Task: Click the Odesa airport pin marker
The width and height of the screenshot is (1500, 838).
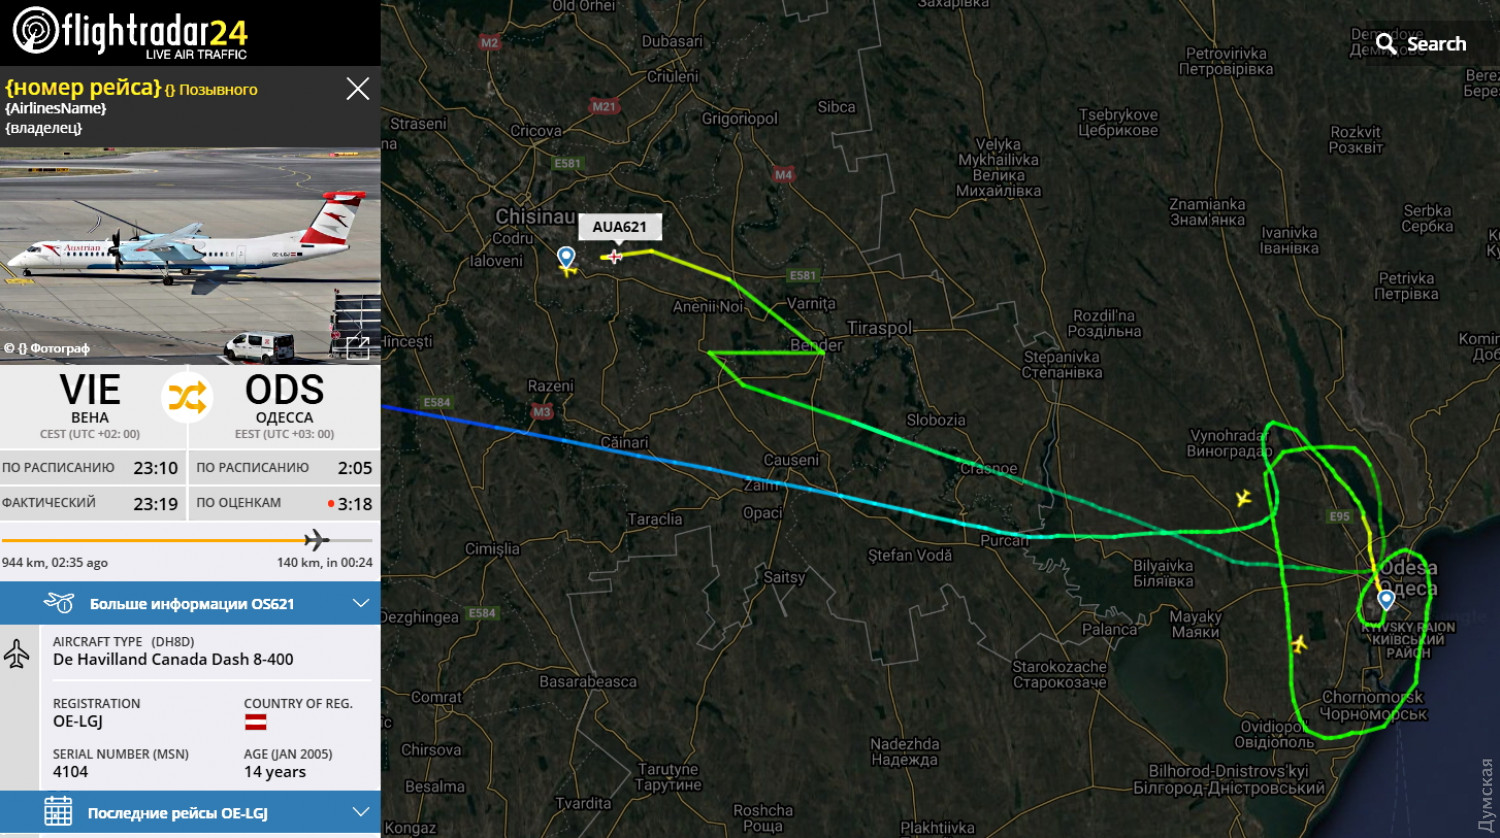Action: (x=1386, y=600)
